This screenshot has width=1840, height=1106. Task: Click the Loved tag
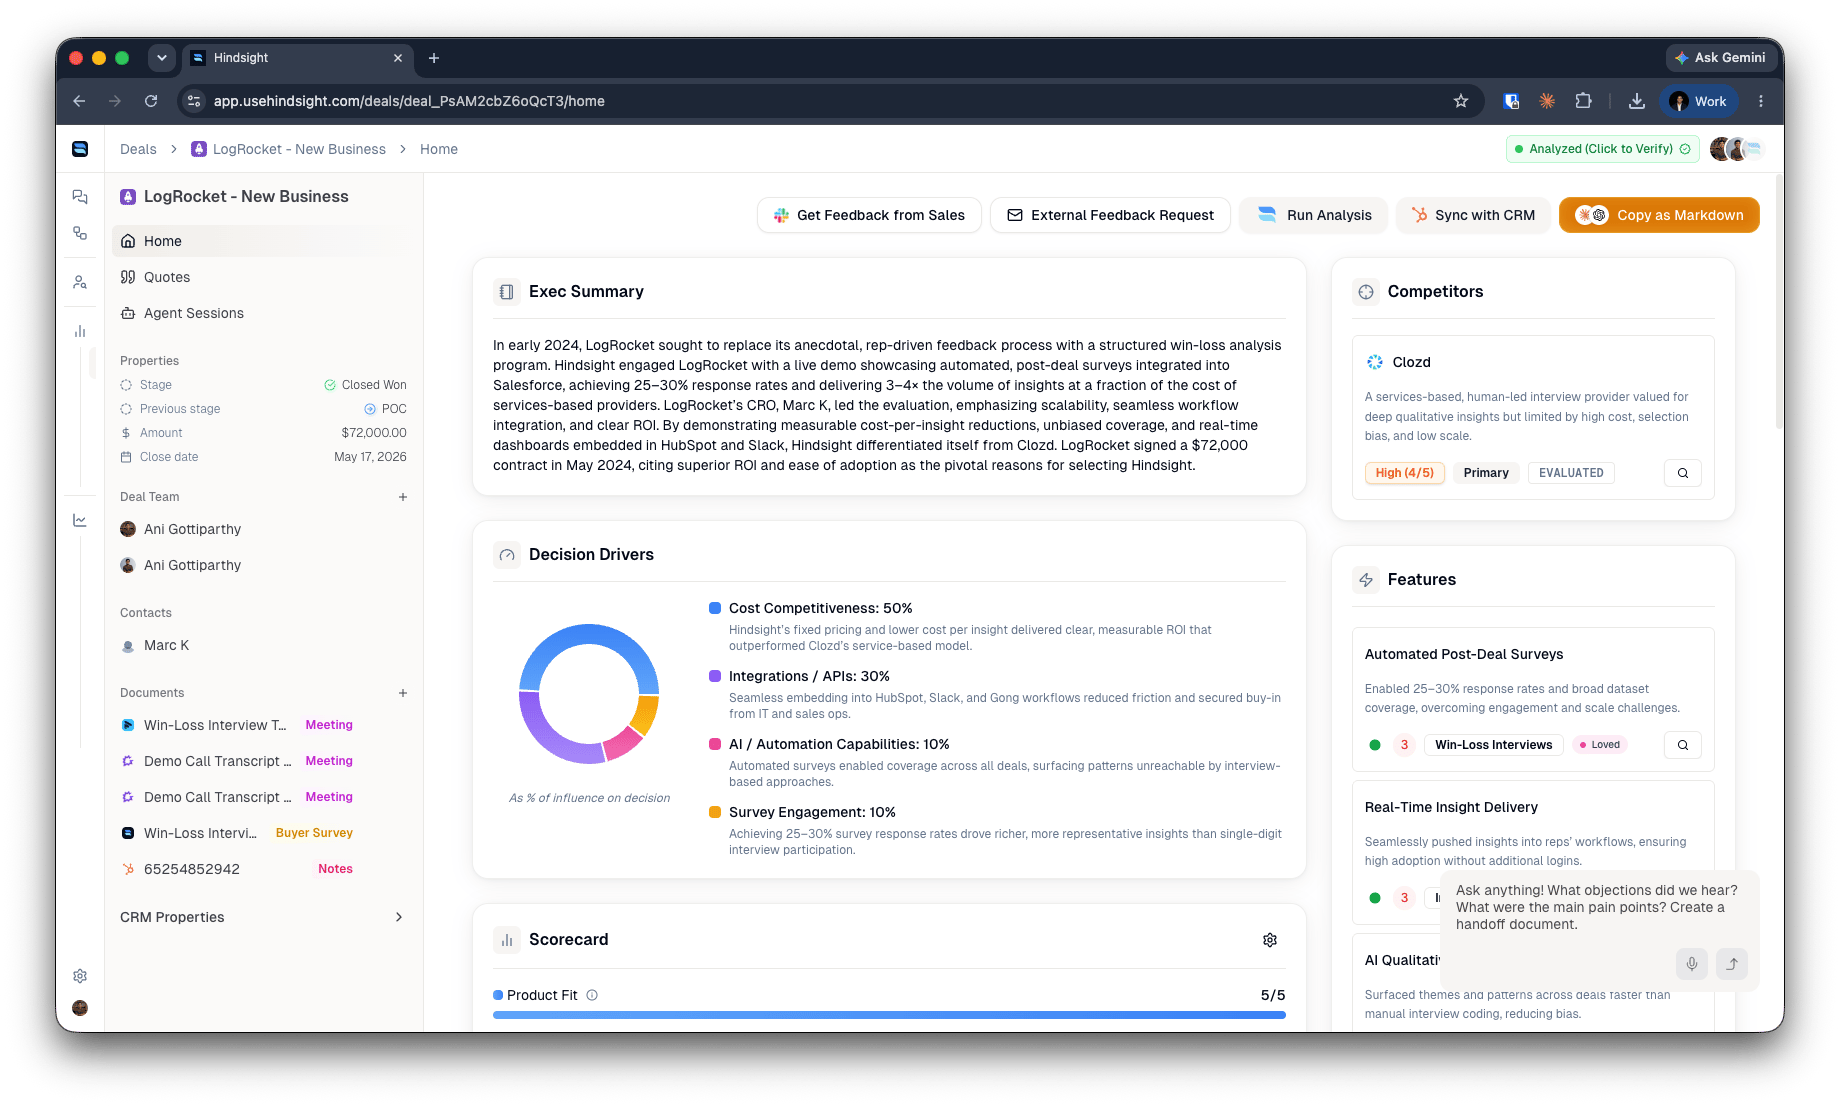(1600, 745)
